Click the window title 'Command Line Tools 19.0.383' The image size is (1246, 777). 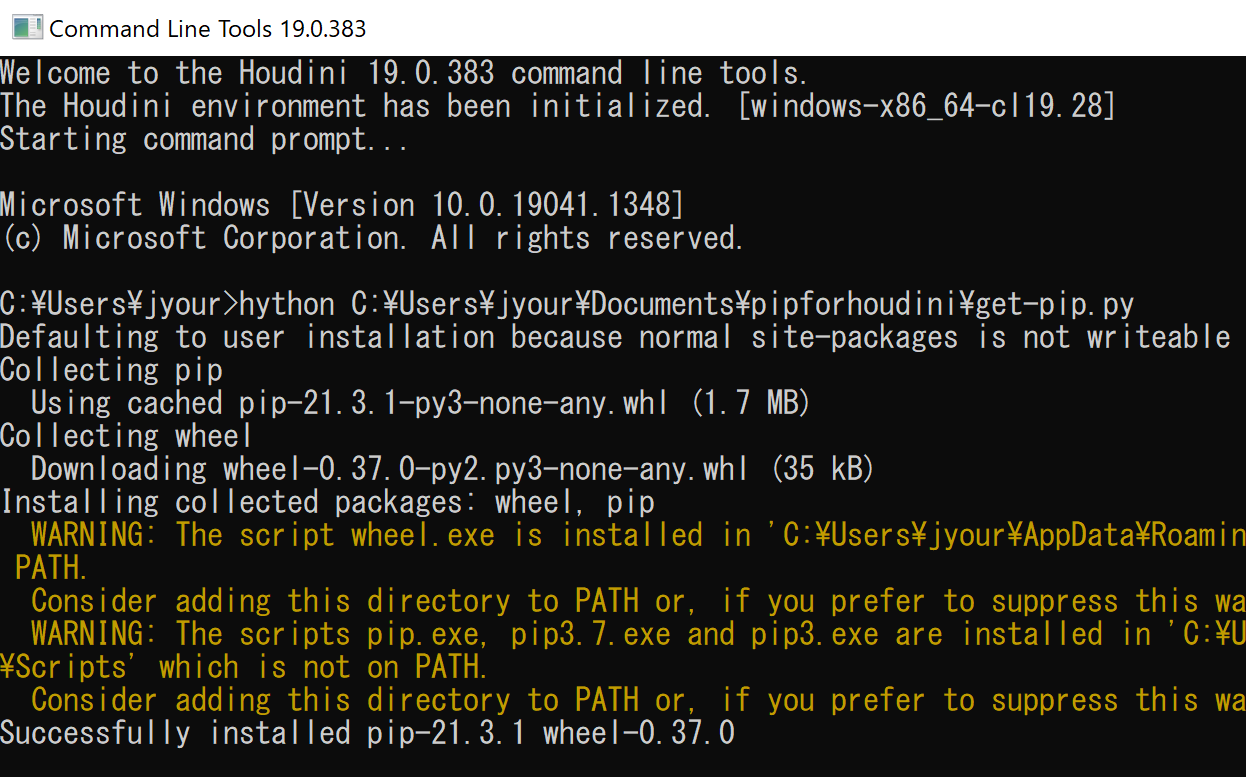click(208, 29)
